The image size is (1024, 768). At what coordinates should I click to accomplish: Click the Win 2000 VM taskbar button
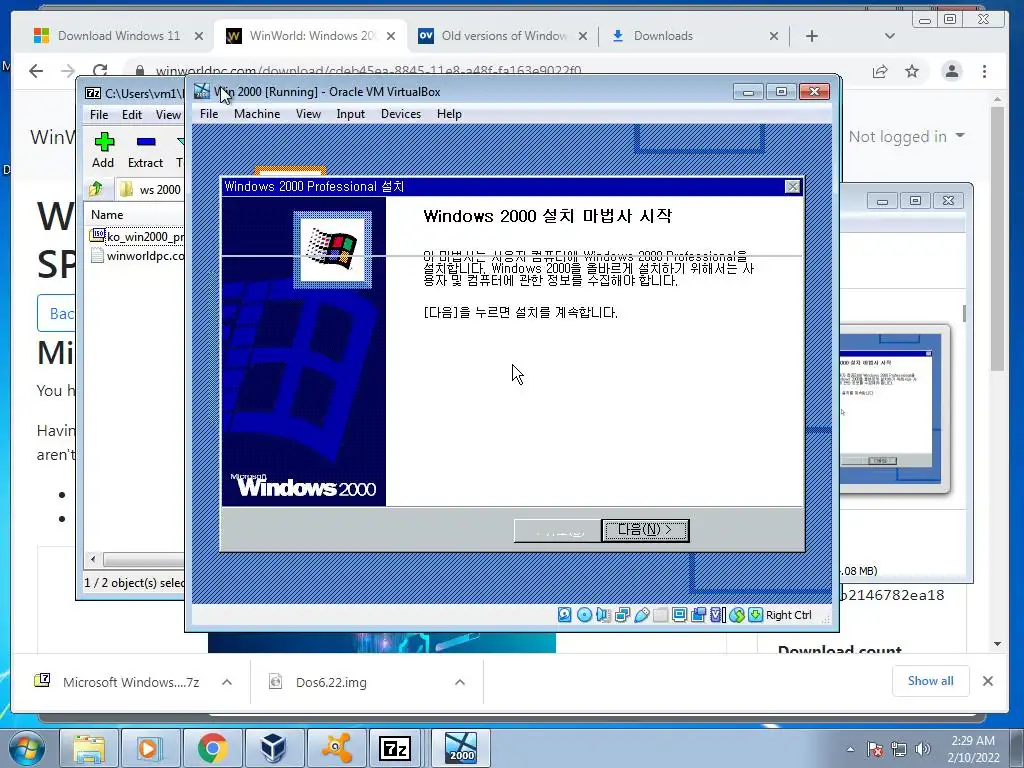pyautogui.click(x=461, y=748)
